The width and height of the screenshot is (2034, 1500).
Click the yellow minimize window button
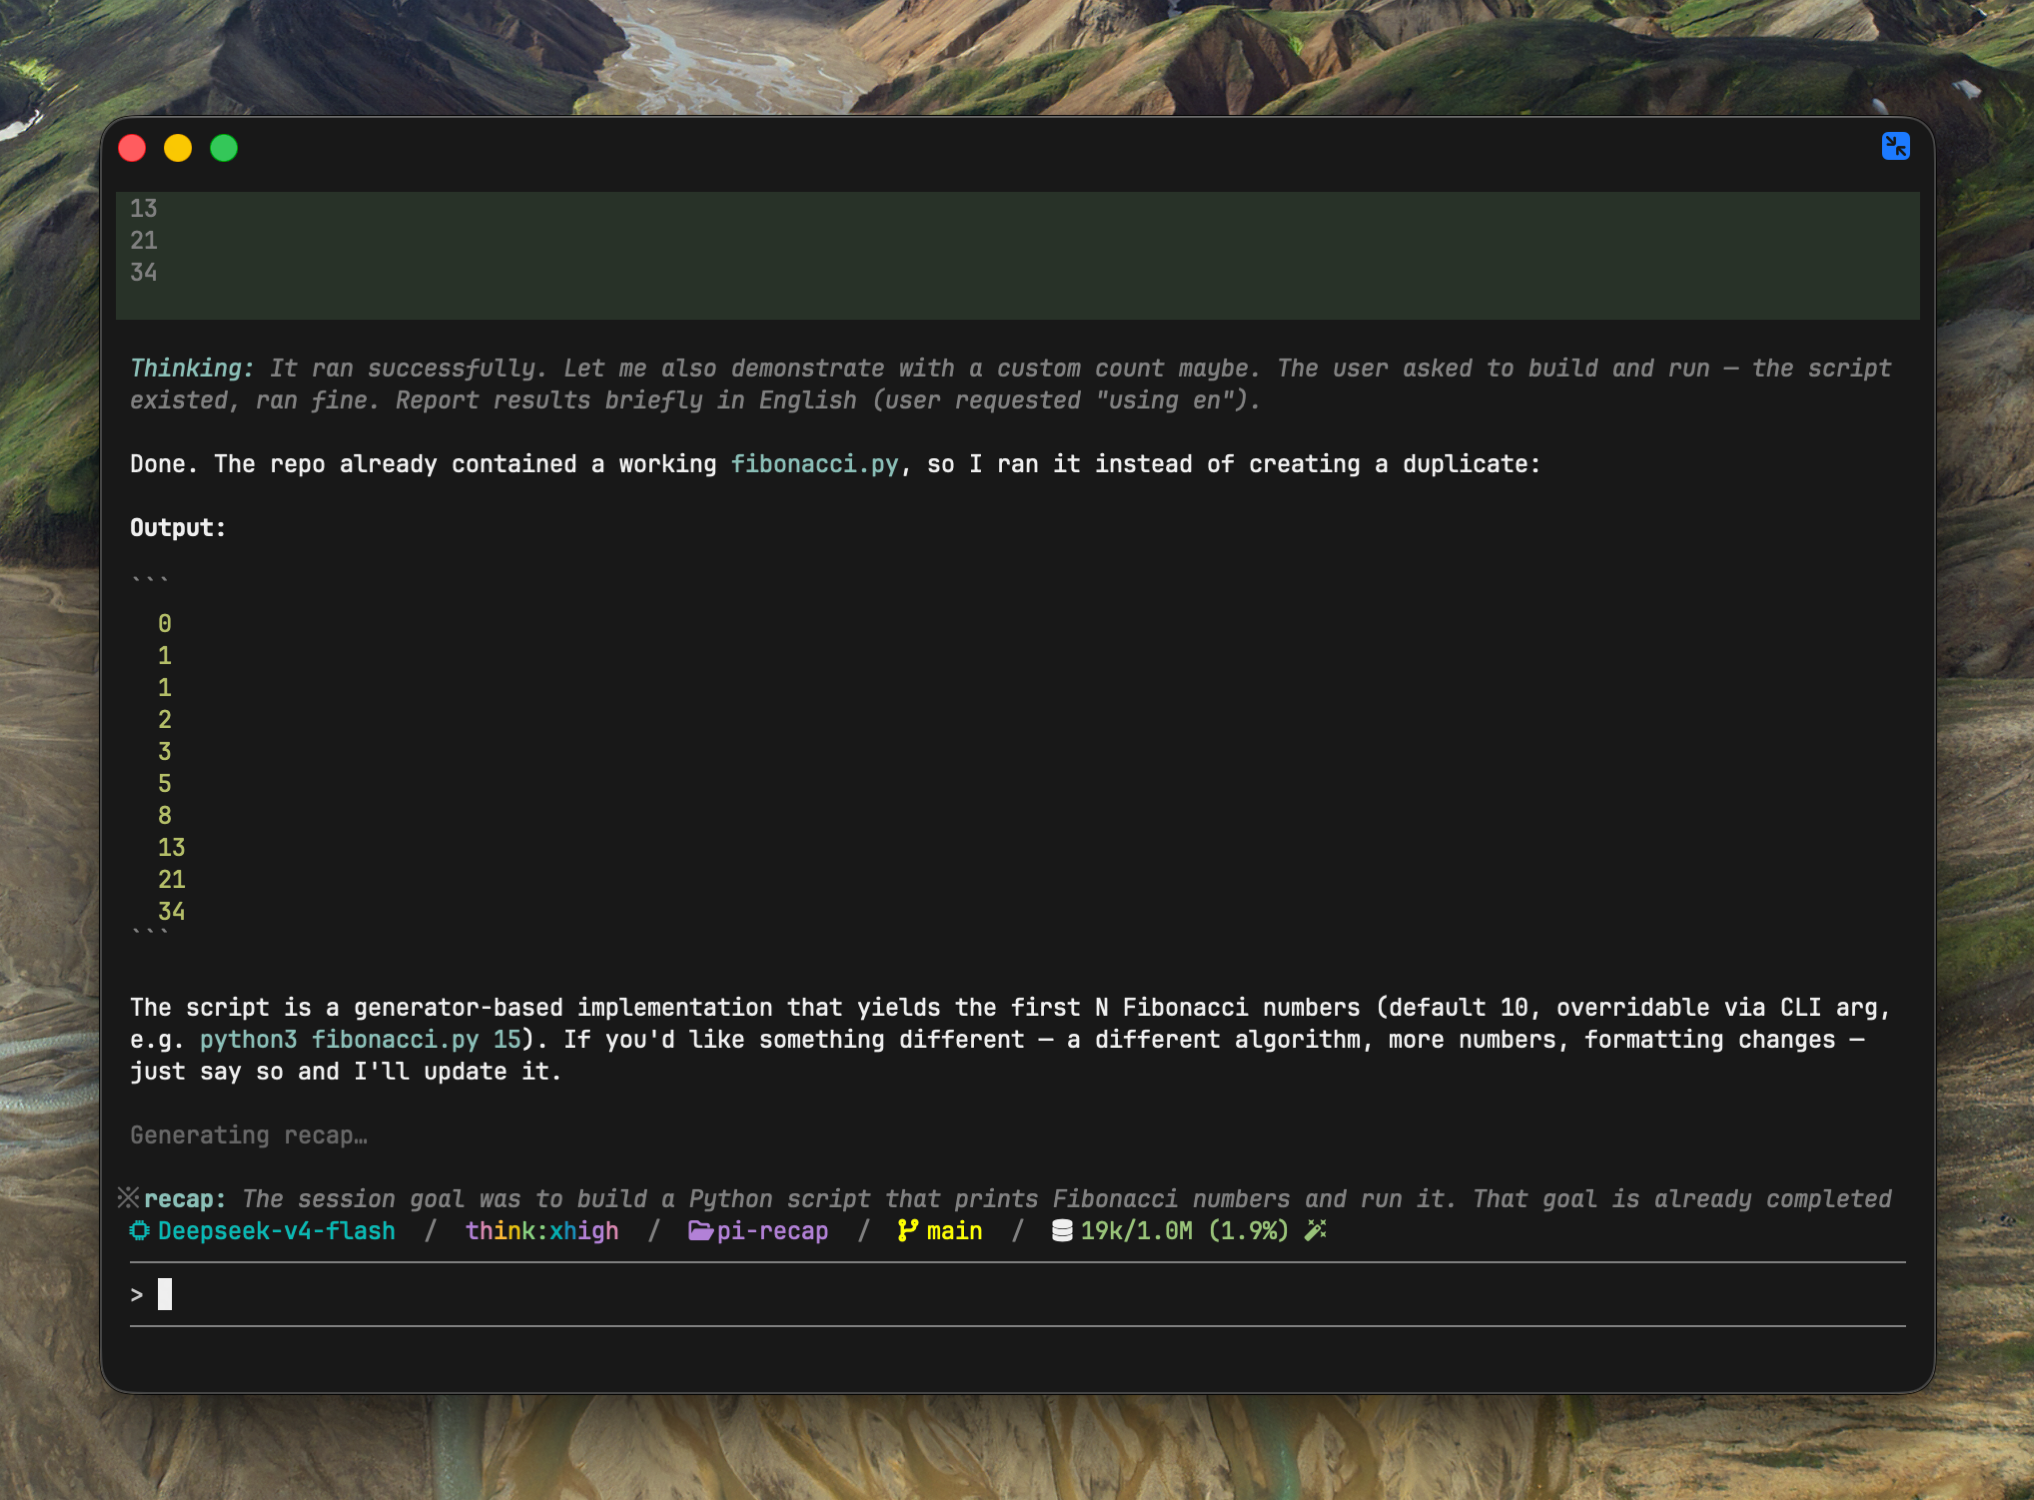tap(178, 148)
